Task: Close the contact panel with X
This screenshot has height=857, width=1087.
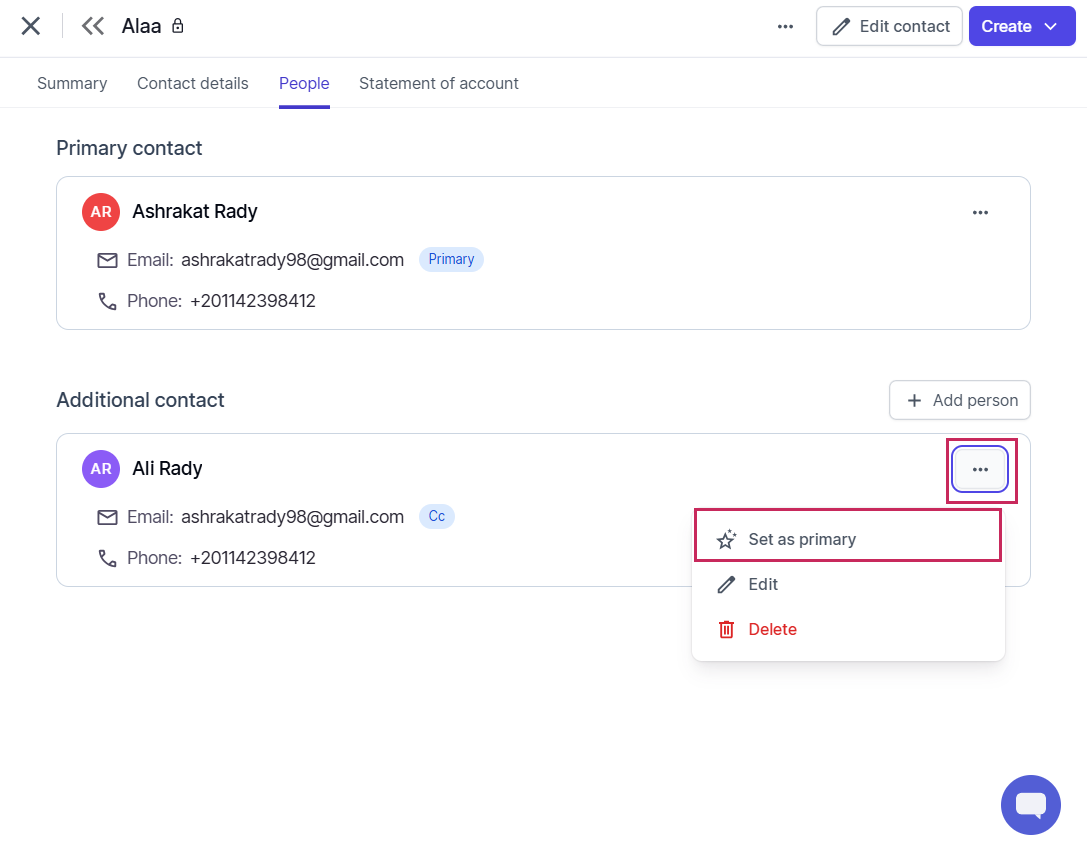Action: (31, 26)
